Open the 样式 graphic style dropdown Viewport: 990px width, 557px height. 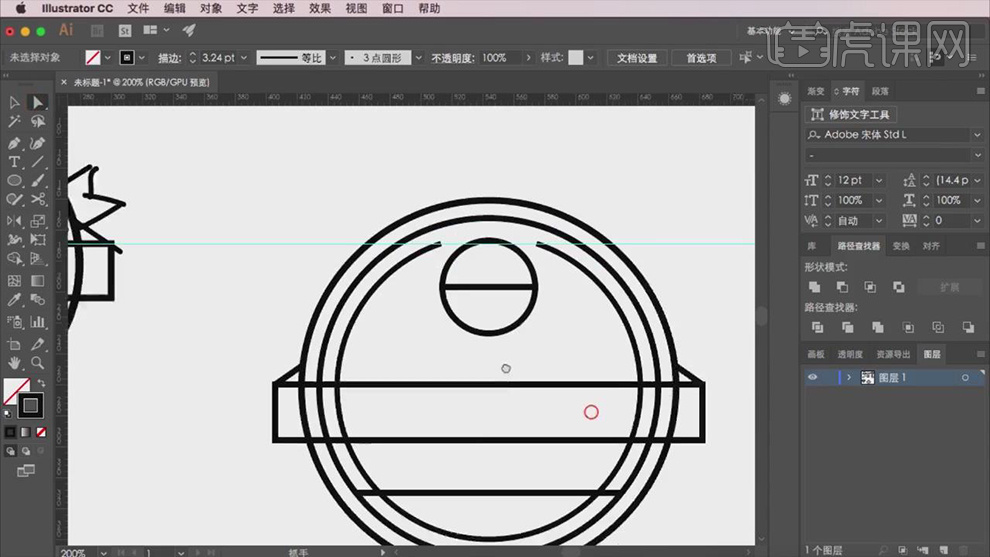point(590,57)
